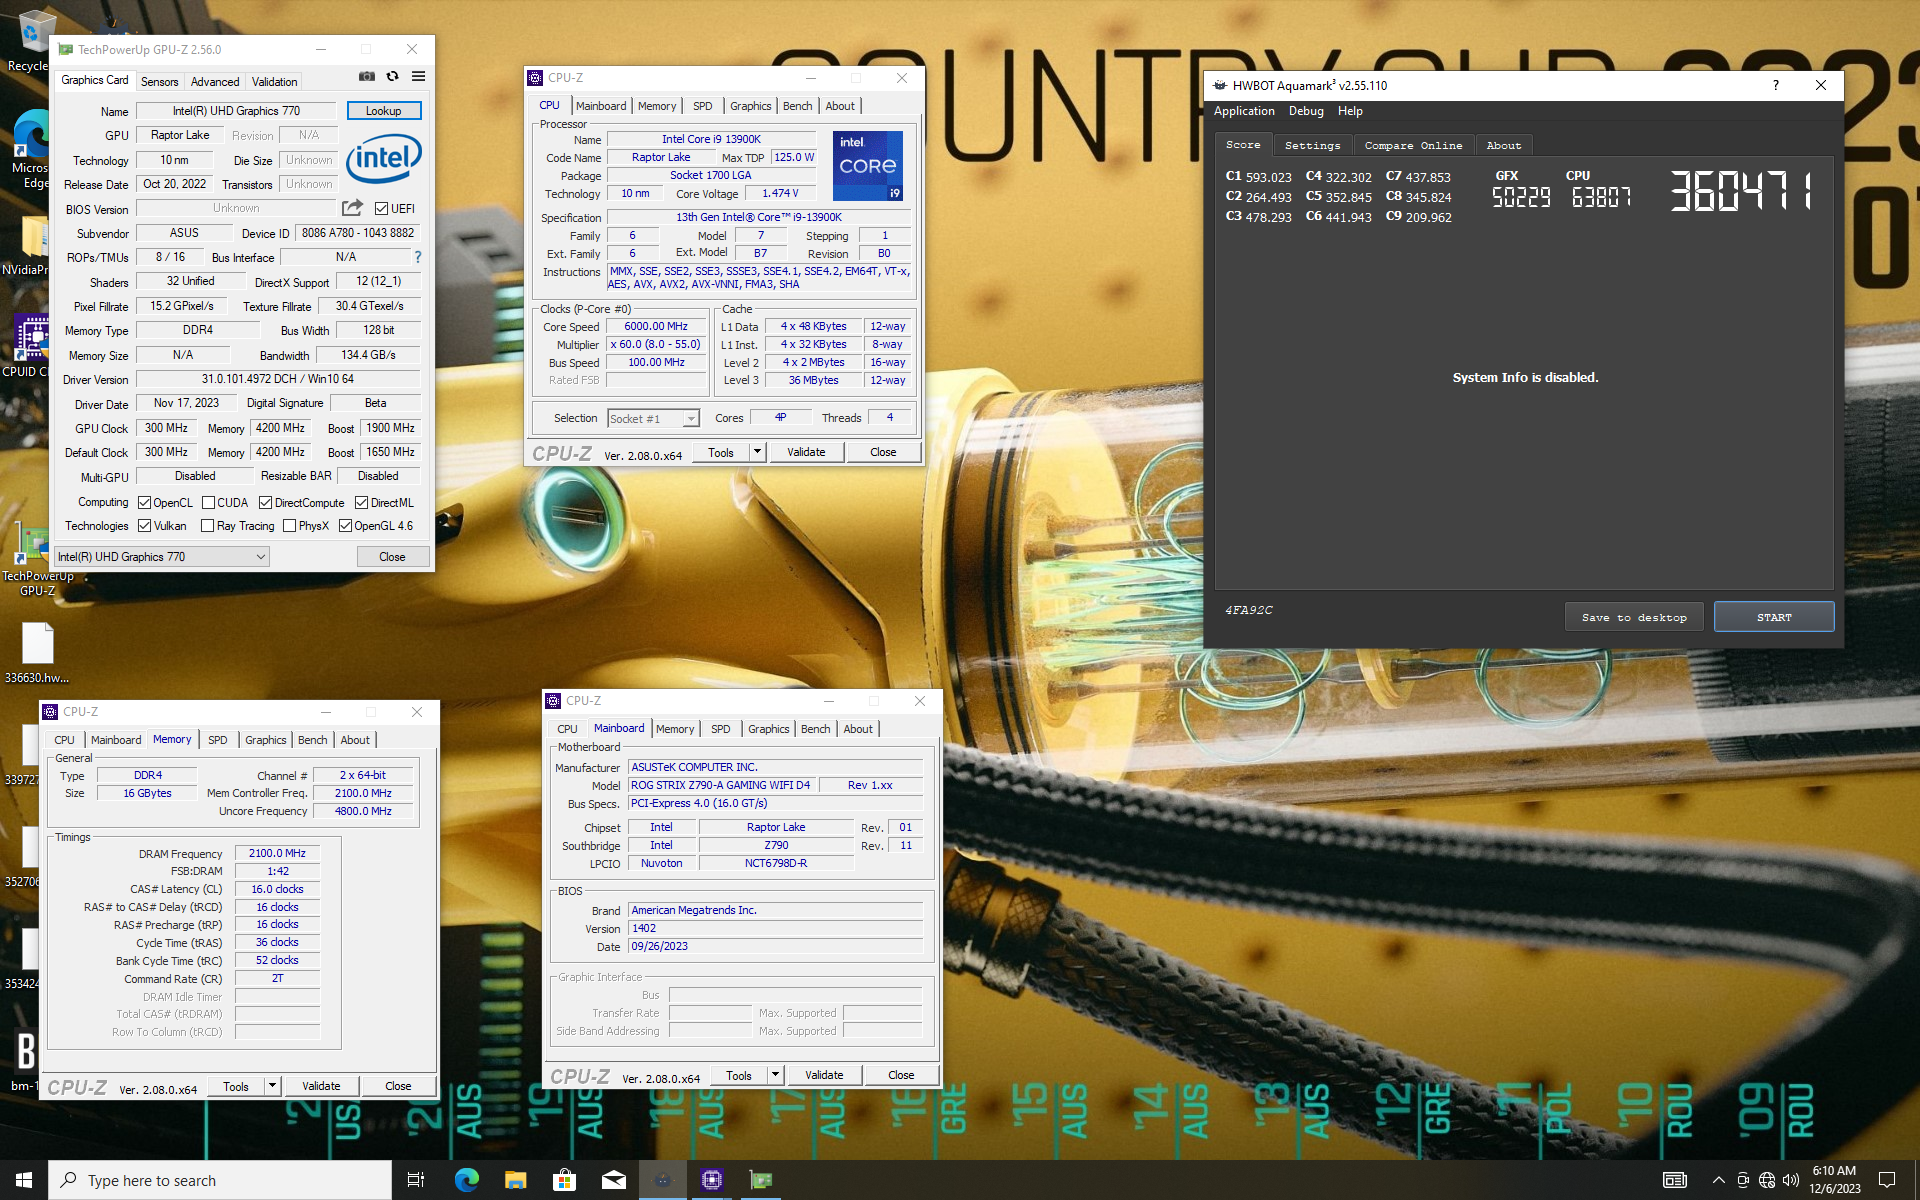Image resolution: width=1920 pixels, height=1200 pixels.
Task: Toggle the Vulkan checkbox
Action: (x=144, y=526)
